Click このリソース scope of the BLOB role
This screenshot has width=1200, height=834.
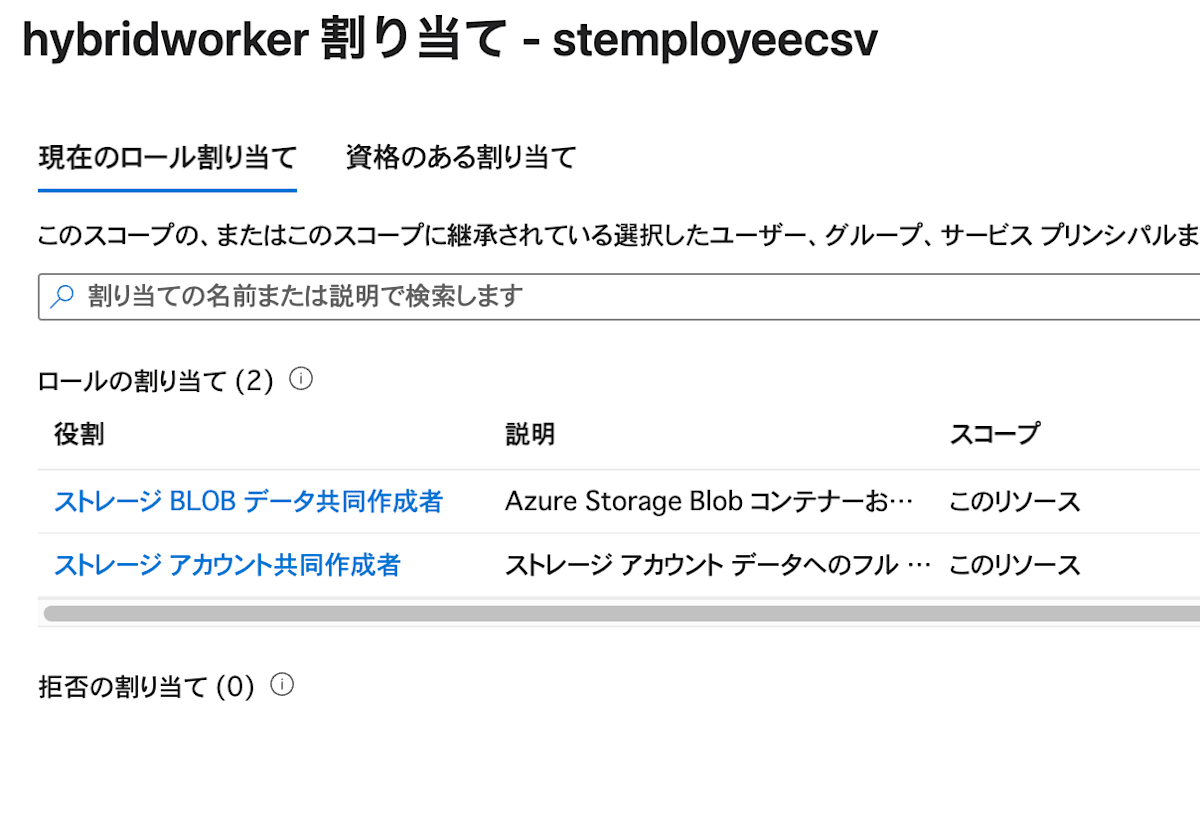click(1013, 500)
